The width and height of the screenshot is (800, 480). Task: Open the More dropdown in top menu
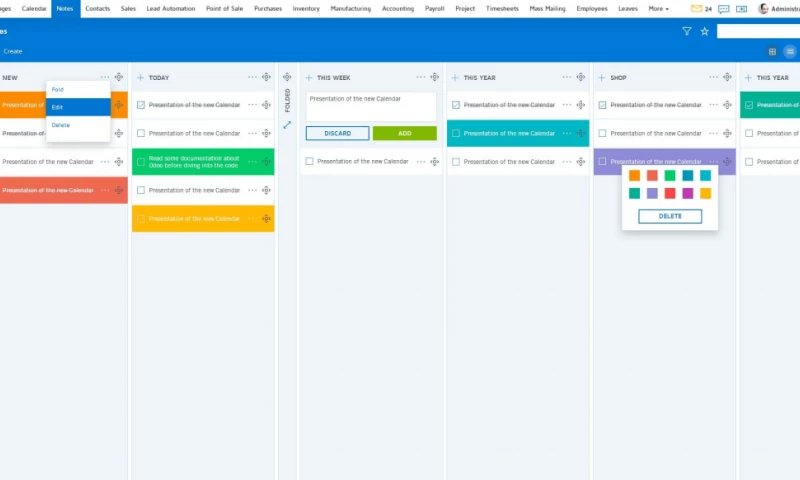click(658, 8)
